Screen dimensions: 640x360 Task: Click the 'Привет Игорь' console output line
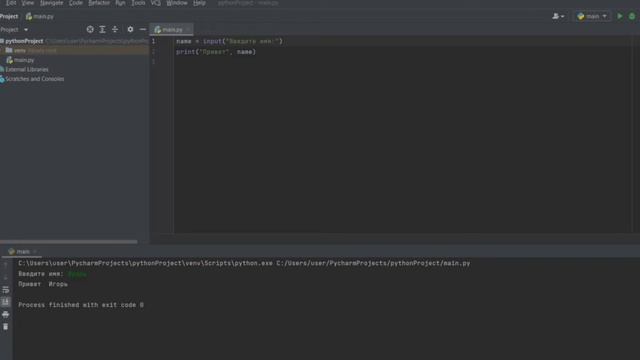[43, 284]
